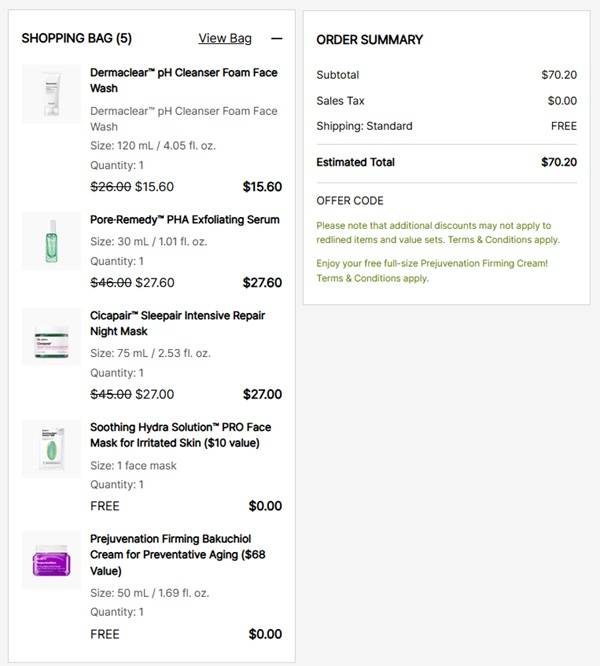Click the Estimated Total amount

pos(559,162)
